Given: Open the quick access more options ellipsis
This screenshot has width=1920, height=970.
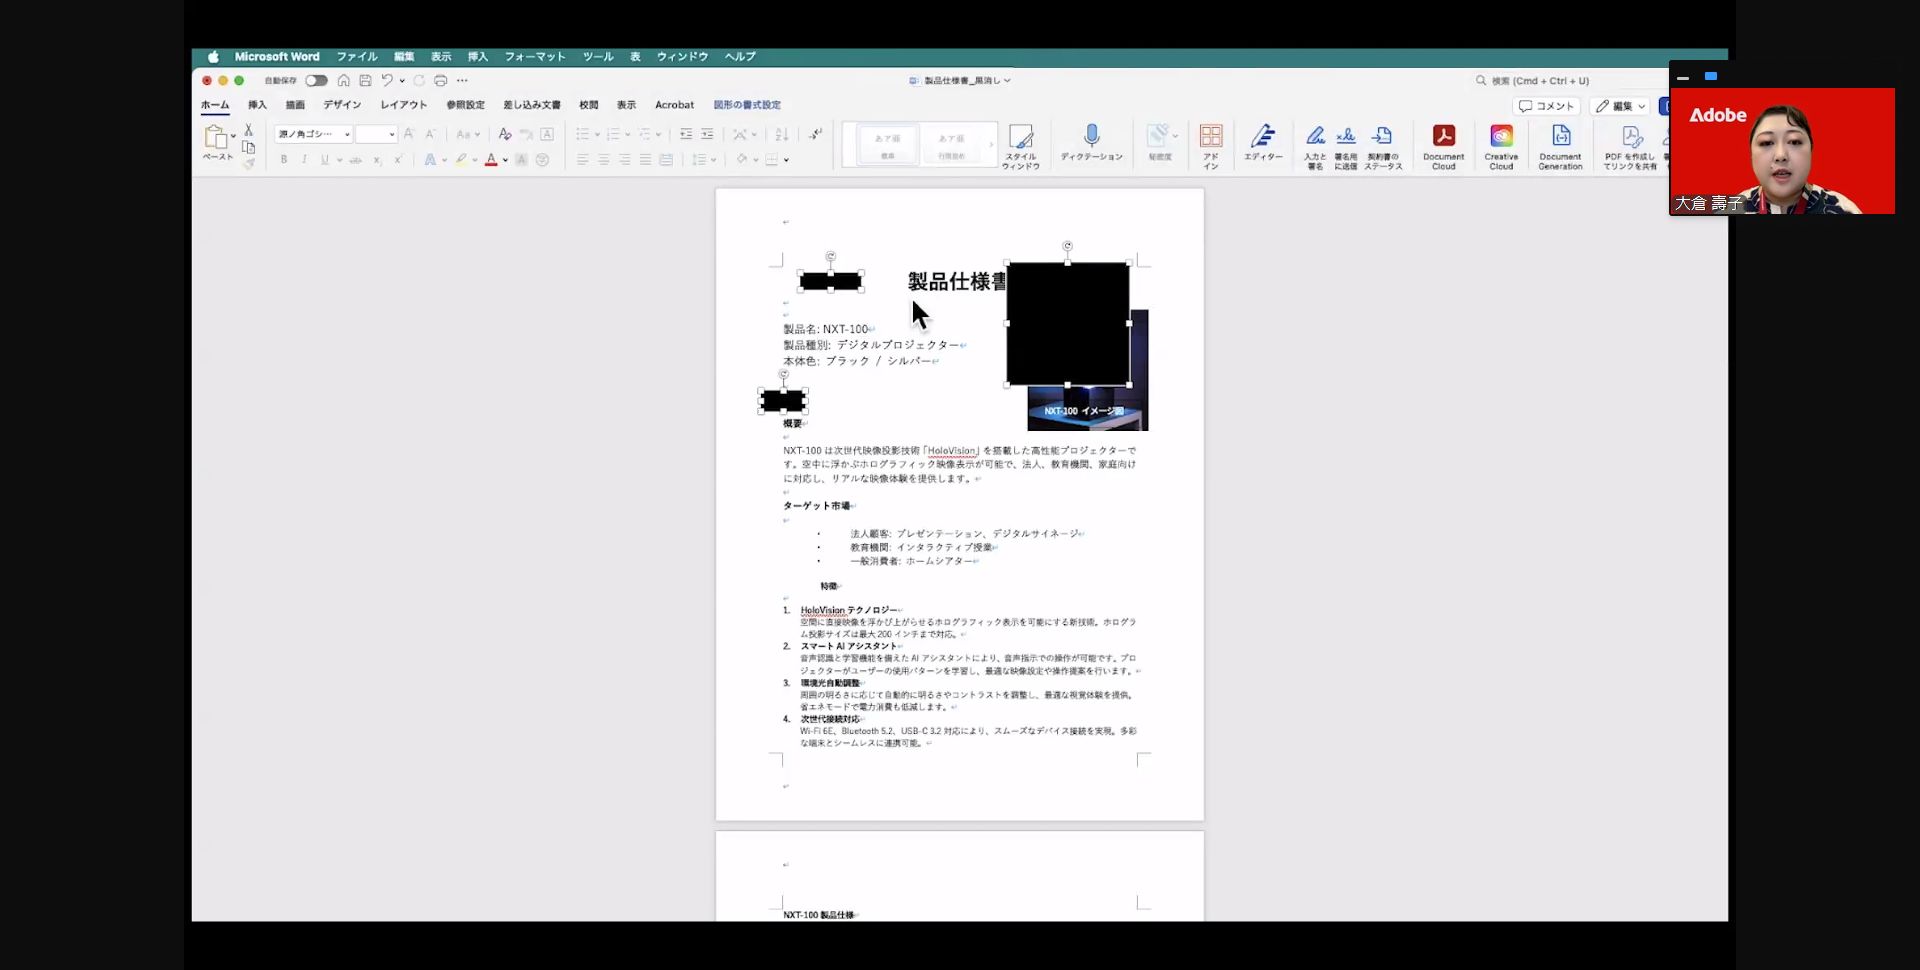Looking at the screenshot, I should pos(462,81).
